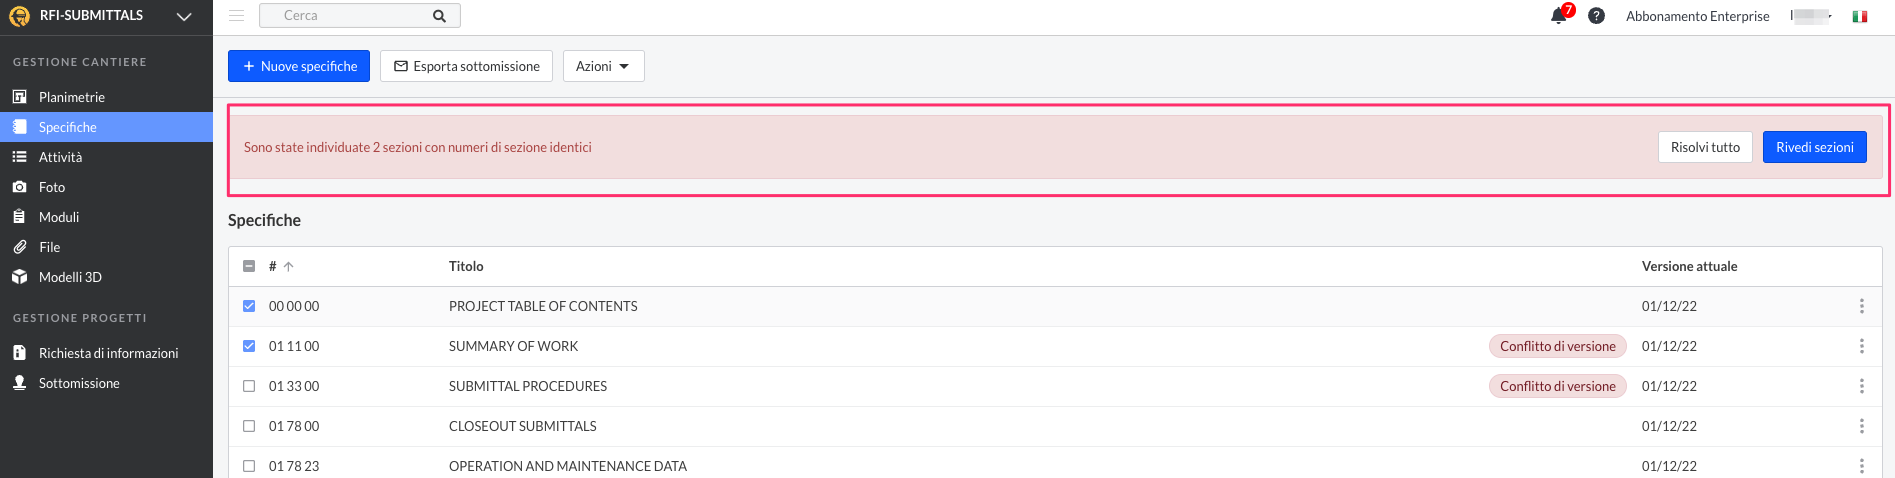Click the Rivedi sezioni button
Viewport: 1895px width, 478px height.
[x=1814, y=147]
